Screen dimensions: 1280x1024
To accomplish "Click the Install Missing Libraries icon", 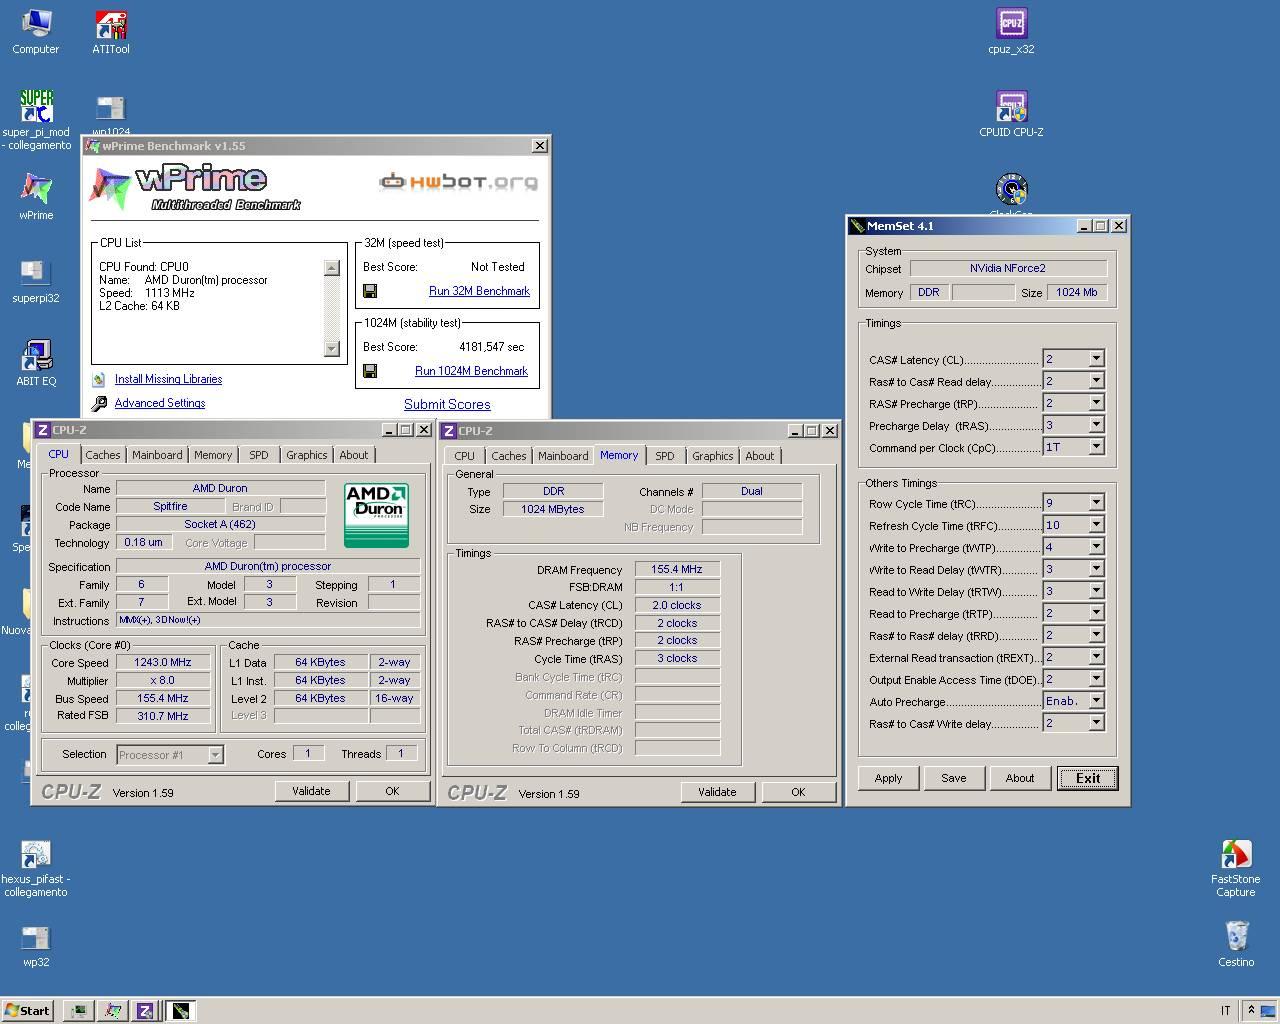I will point(98,380).
